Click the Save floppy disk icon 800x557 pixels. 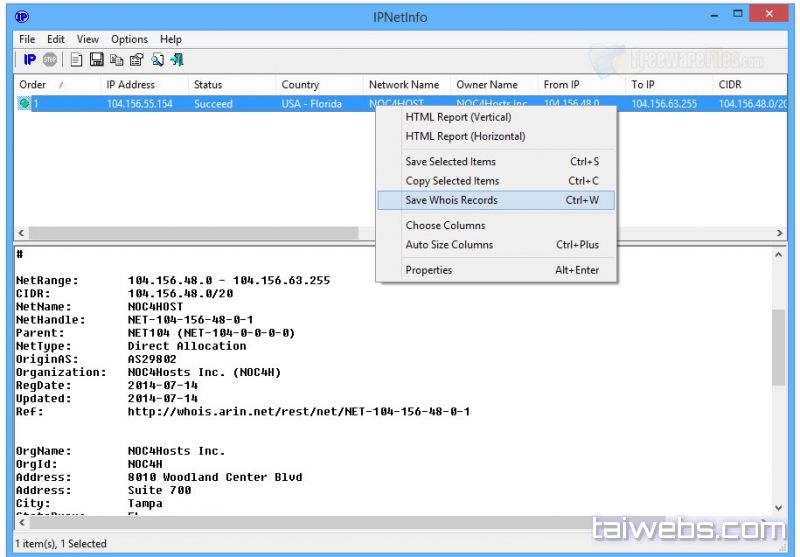(97, 60)
